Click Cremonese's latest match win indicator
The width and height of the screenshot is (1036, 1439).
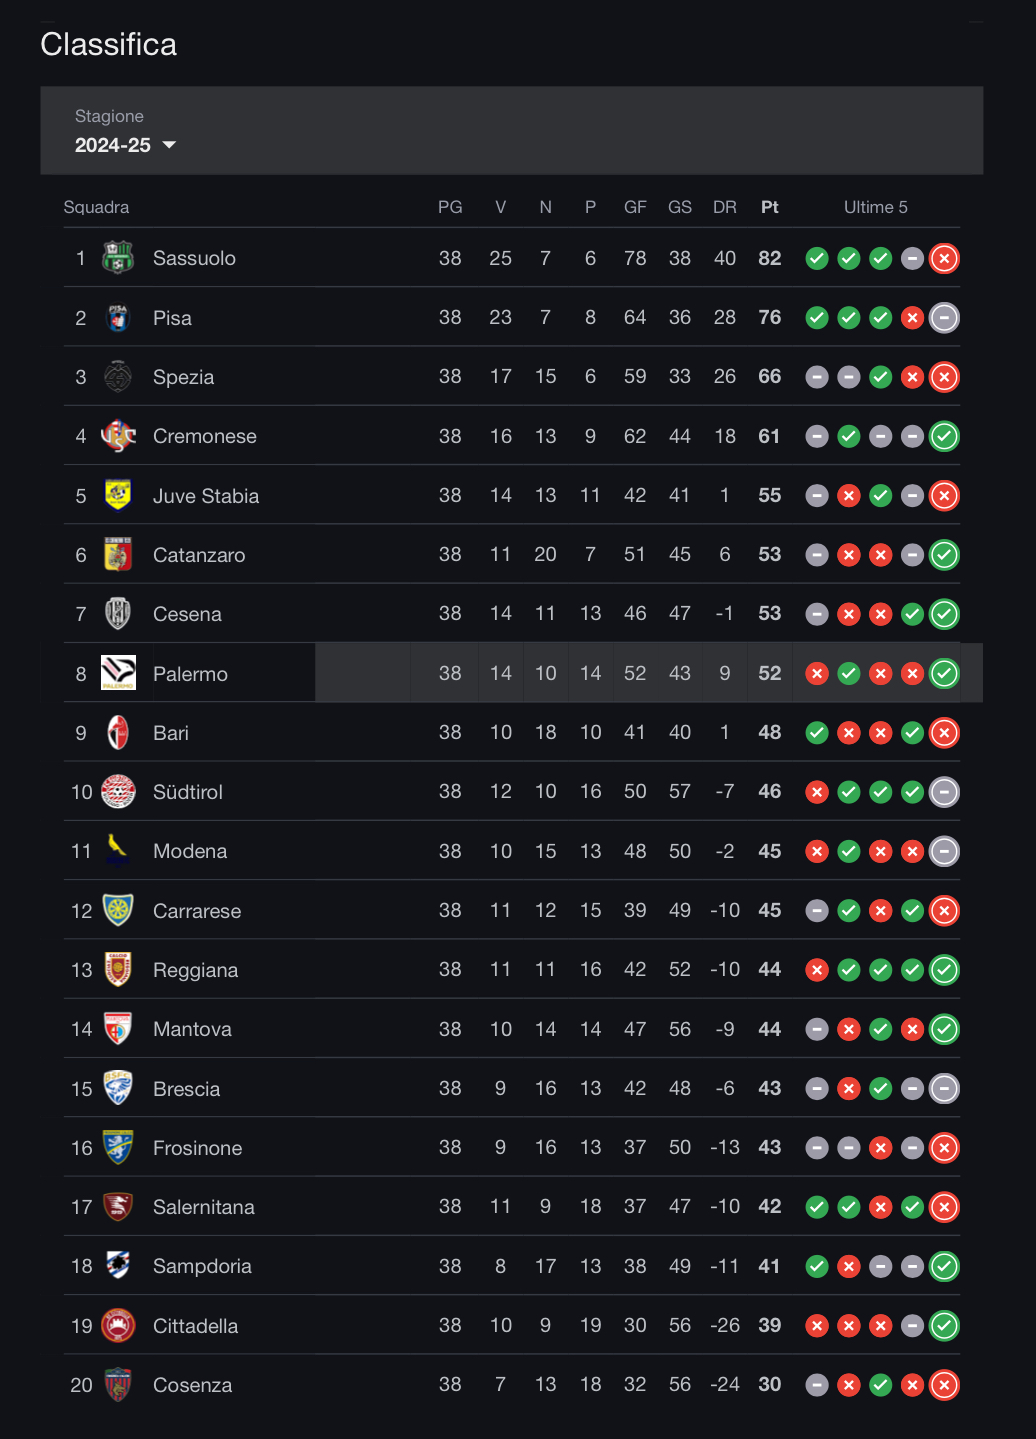click(944, 436)
